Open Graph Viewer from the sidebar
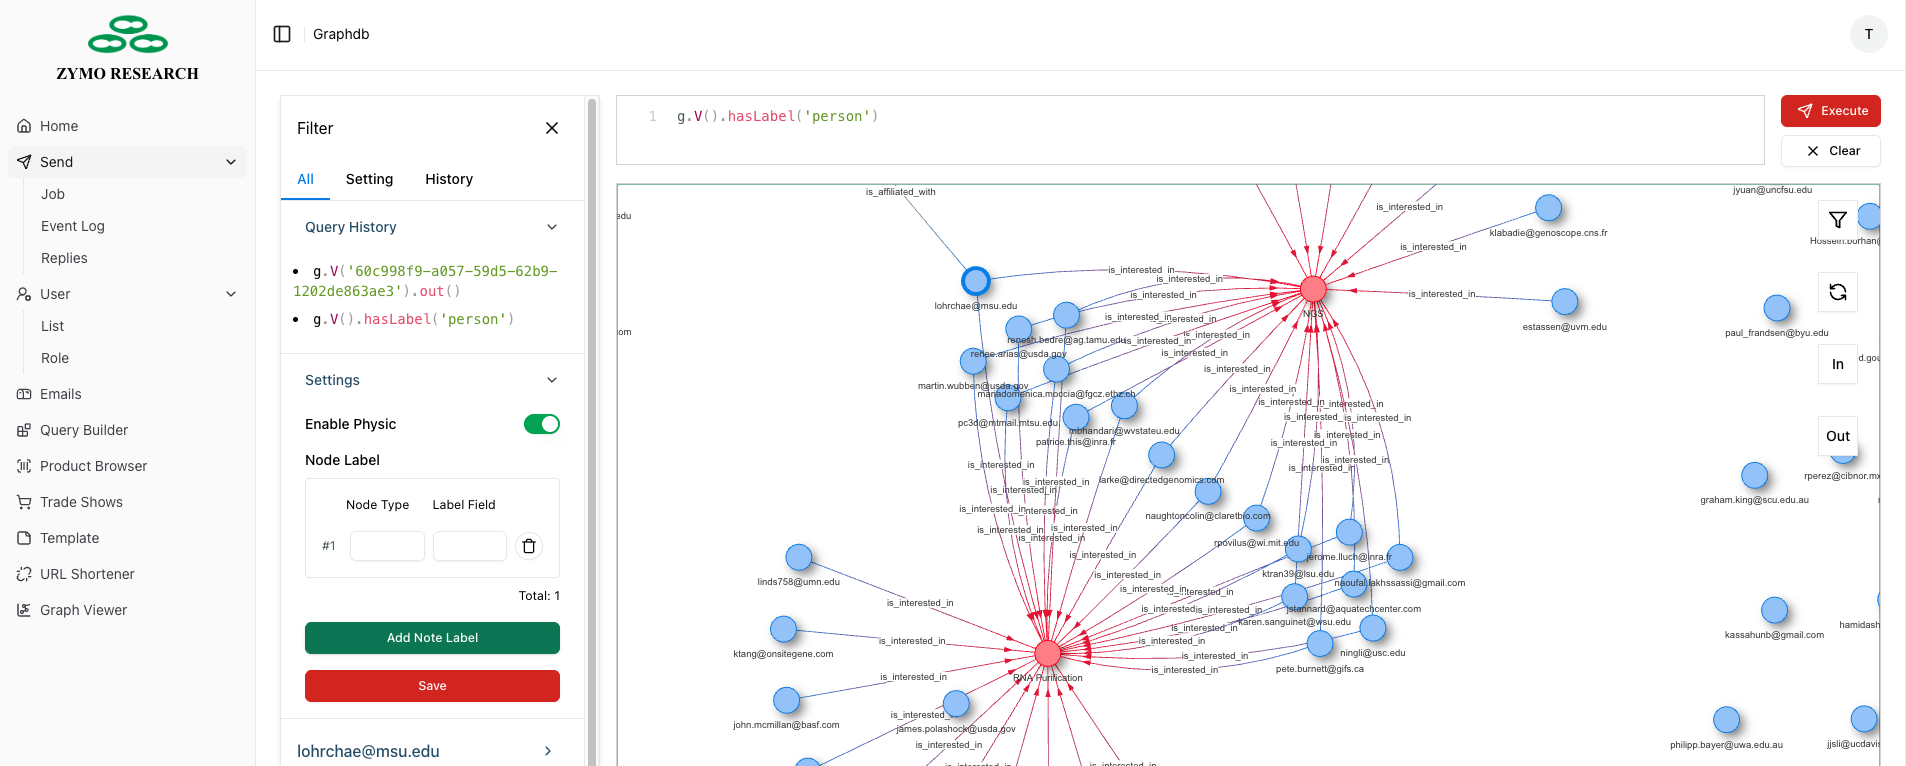Screen dimensions: 1906x766 (x=83, y=610)
